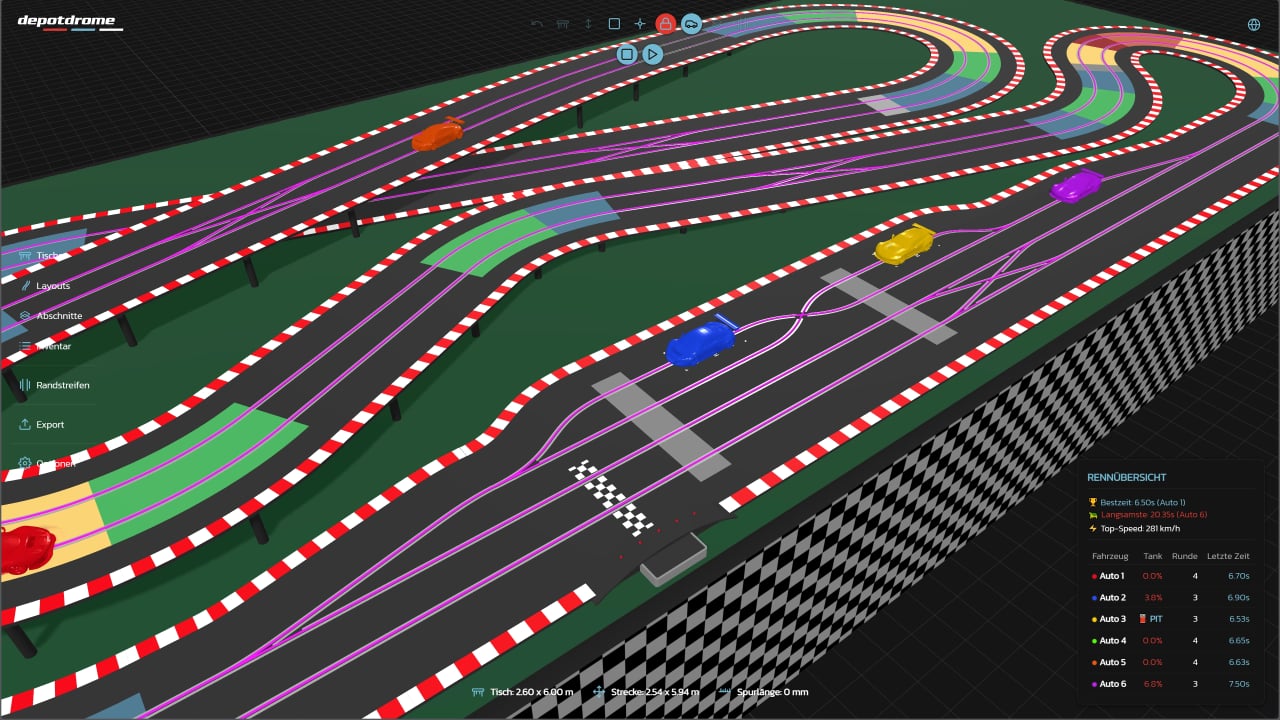Open the Optionen settings item

point(47,463)
